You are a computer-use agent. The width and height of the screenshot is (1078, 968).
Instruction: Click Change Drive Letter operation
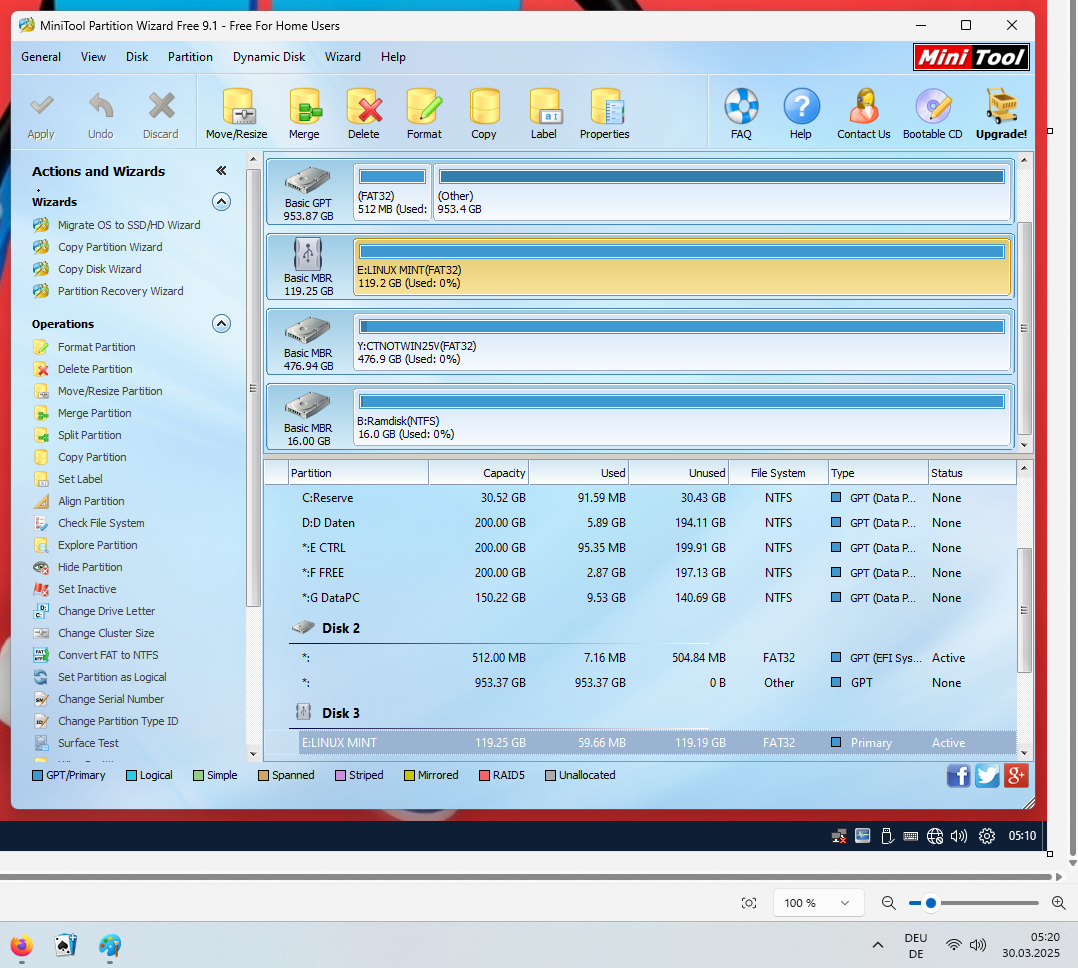(107, 611)
